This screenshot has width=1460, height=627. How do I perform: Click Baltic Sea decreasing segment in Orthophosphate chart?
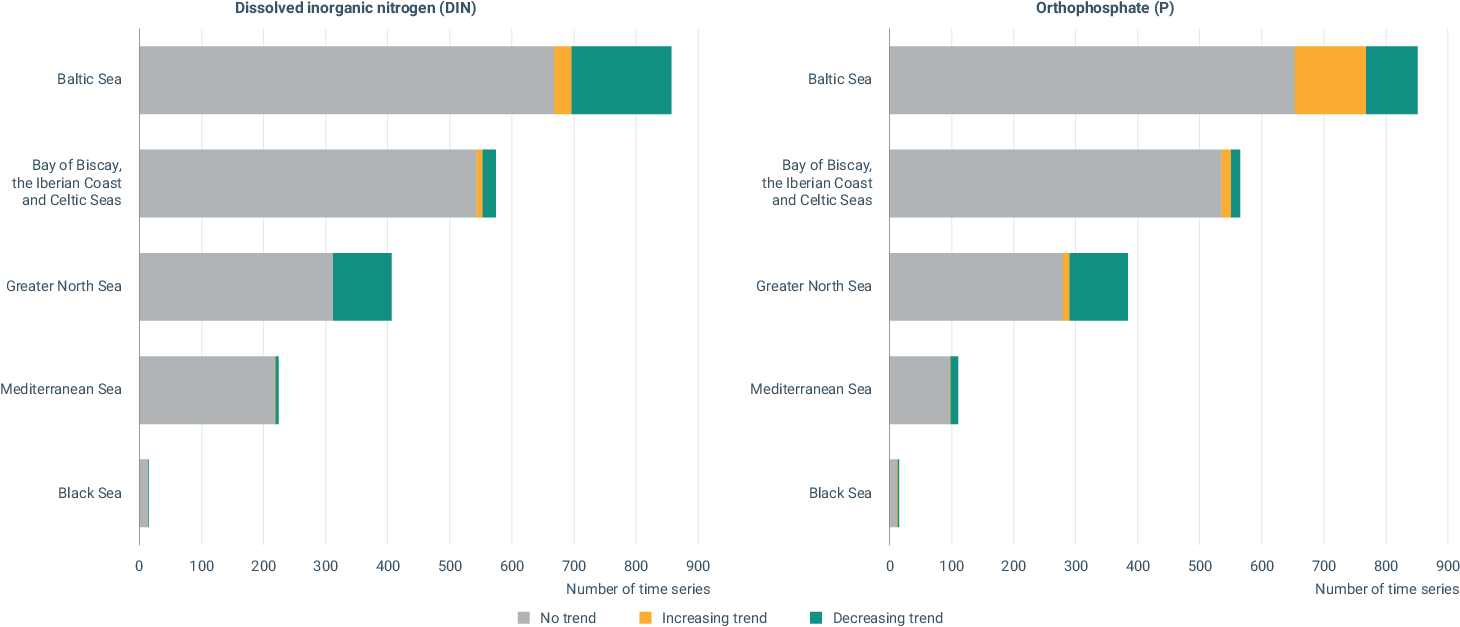click(x=1391, y=80)
